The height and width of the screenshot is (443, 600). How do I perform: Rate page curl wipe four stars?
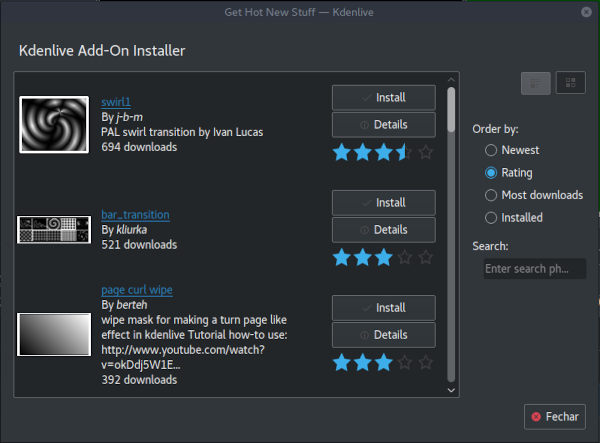point(404,363)
